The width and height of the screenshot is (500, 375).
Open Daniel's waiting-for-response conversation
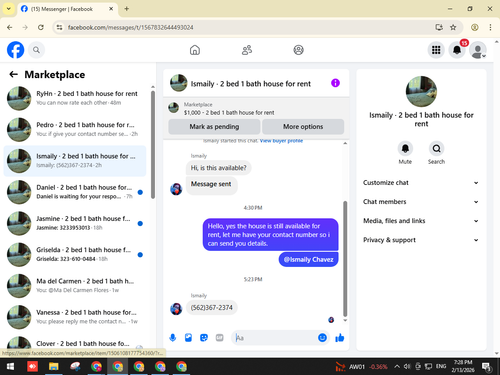[75, 192]
